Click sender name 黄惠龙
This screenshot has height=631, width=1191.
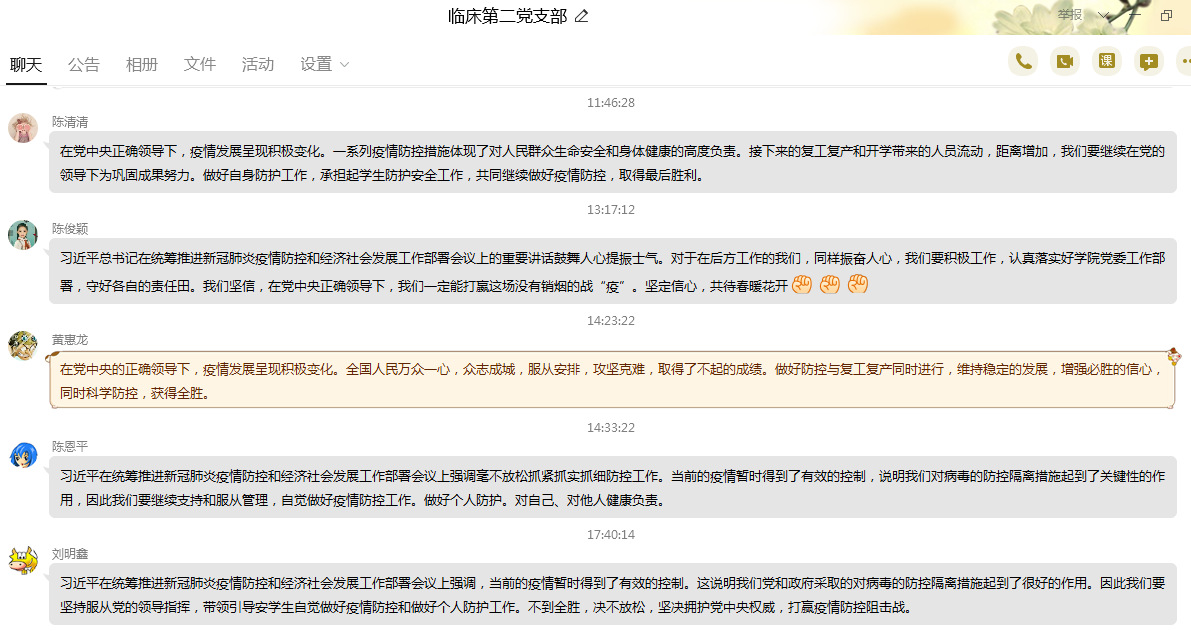(70, 340)
